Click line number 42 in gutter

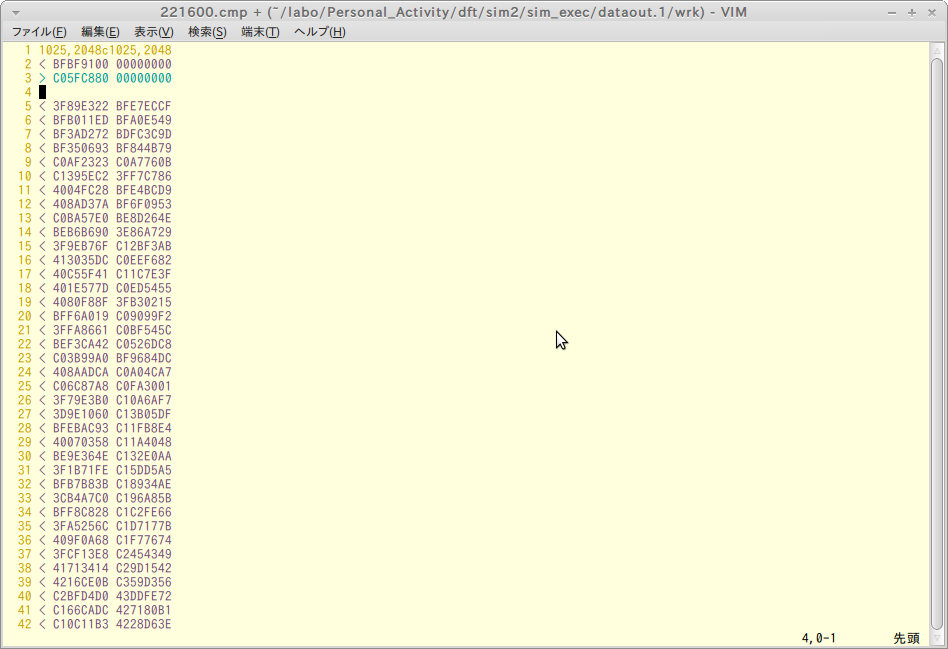click(24, 624)
